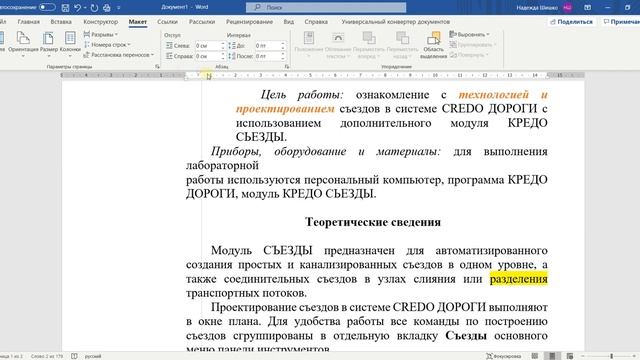
Task: Open the Undo history dropdown arrow
Action: coord(85,7)
